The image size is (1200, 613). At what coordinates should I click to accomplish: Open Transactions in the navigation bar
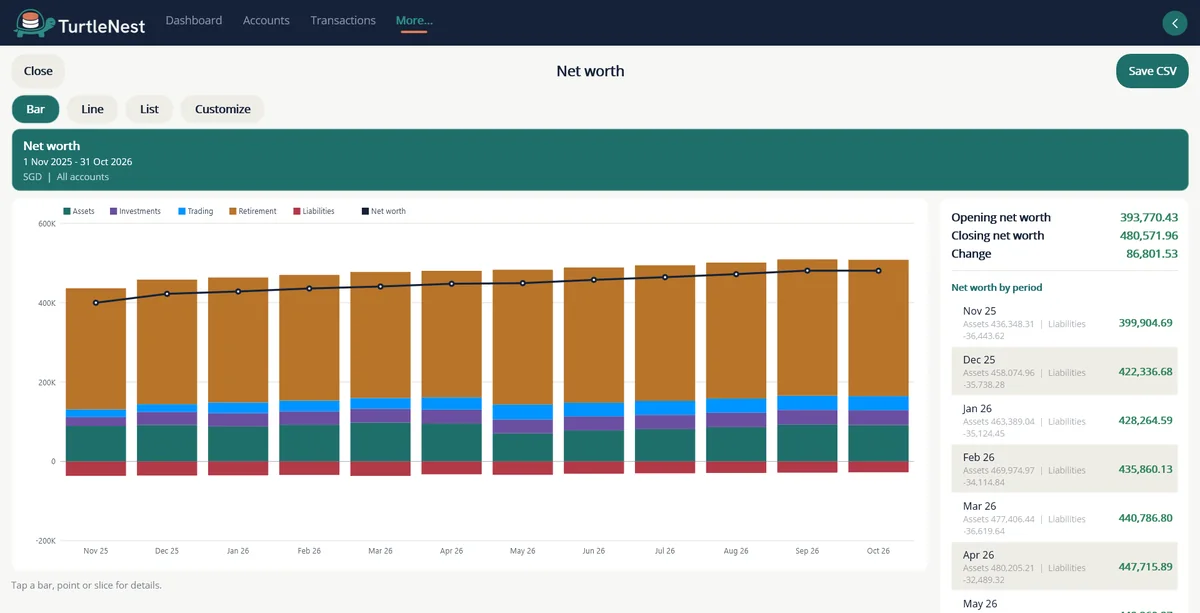pos(343,20)
